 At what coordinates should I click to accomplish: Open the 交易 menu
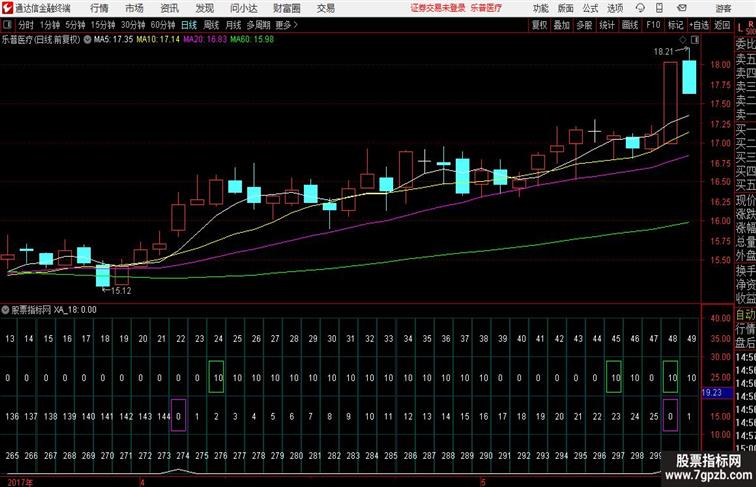[x=325, y=8]
